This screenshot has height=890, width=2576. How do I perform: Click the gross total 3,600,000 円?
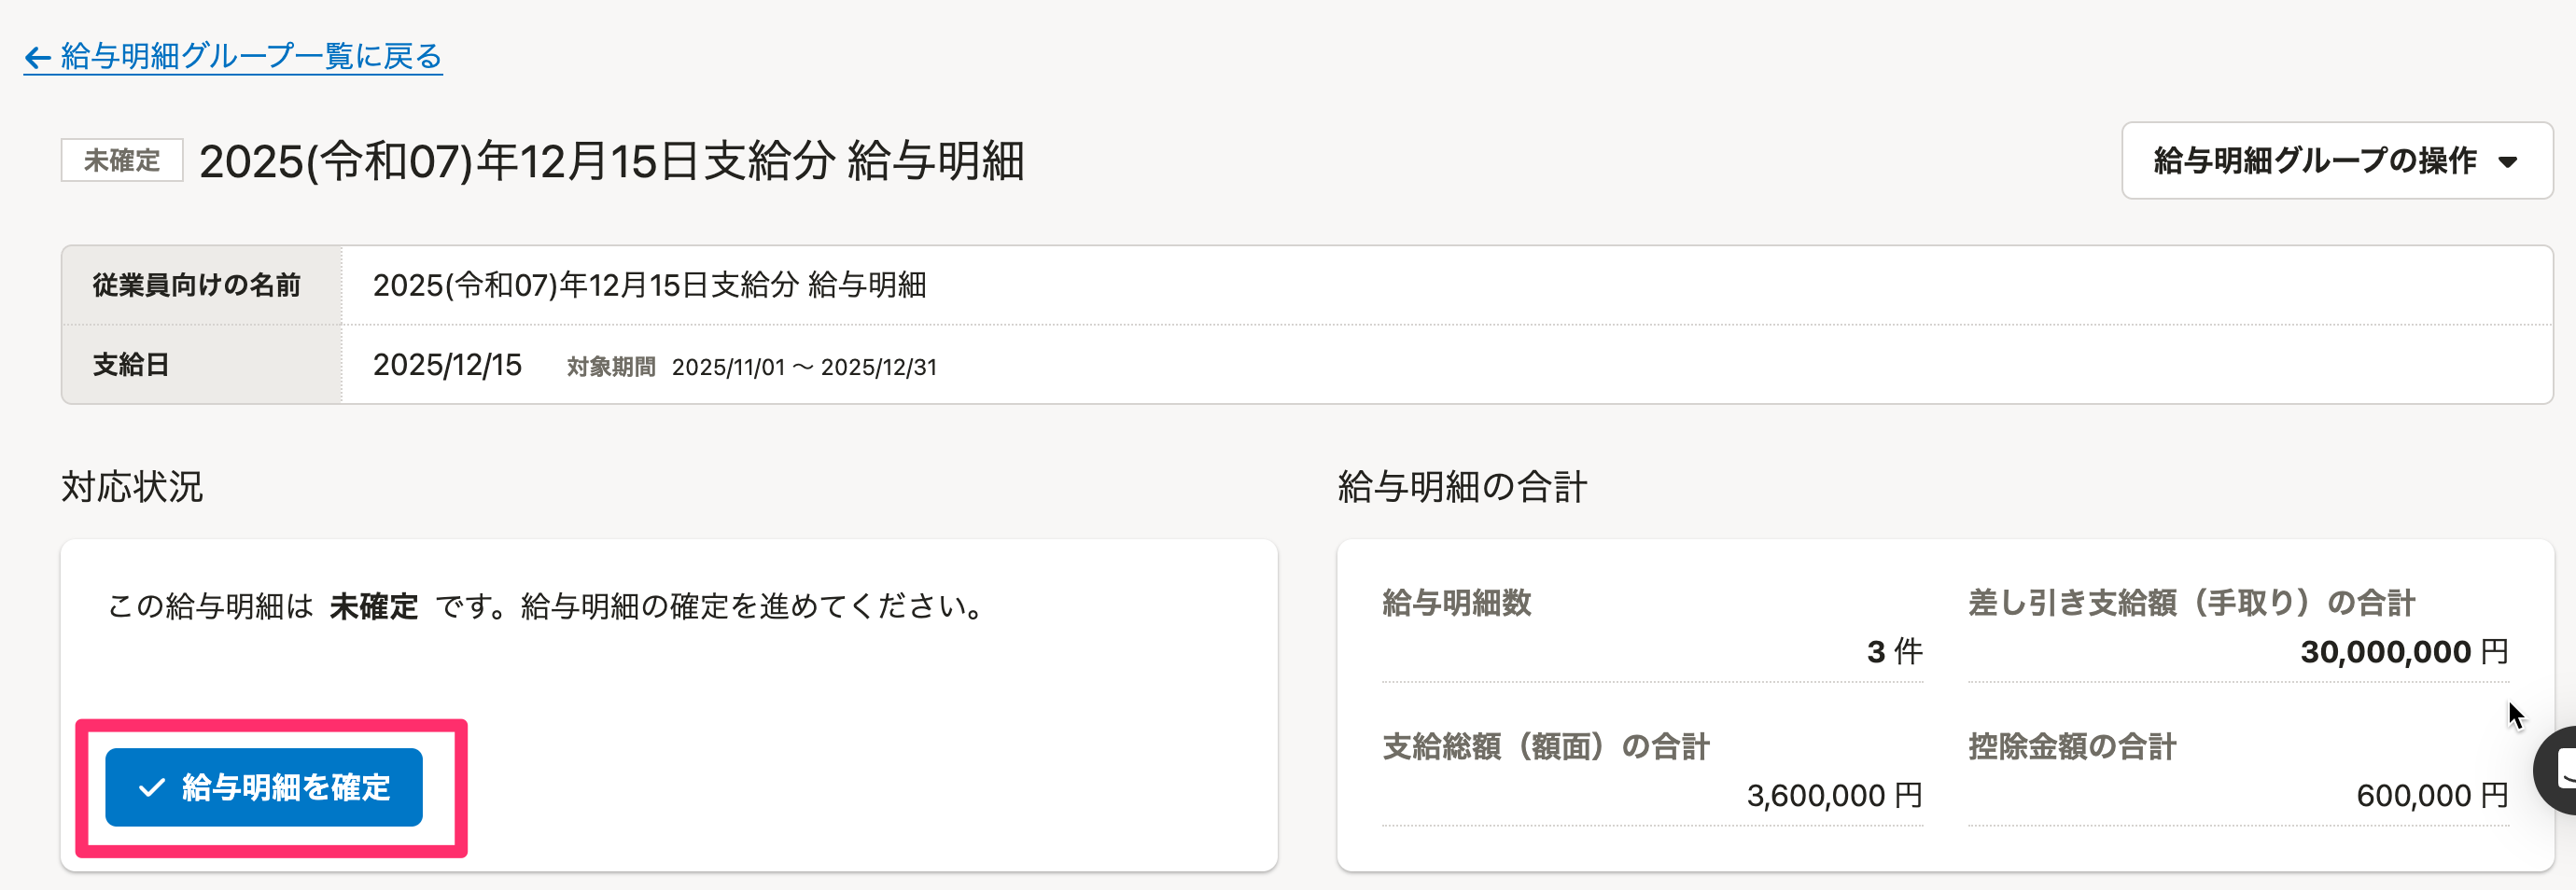[x=1833, y=796]
